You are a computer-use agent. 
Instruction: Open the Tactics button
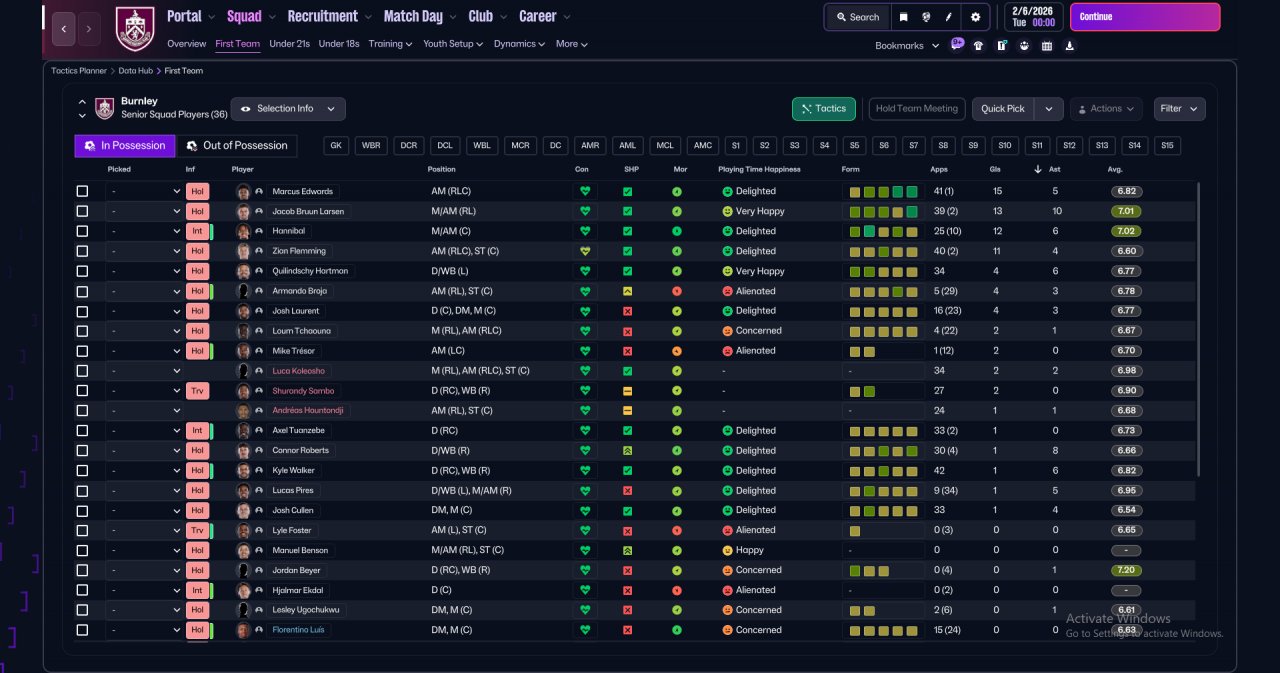tap(824, 108)
